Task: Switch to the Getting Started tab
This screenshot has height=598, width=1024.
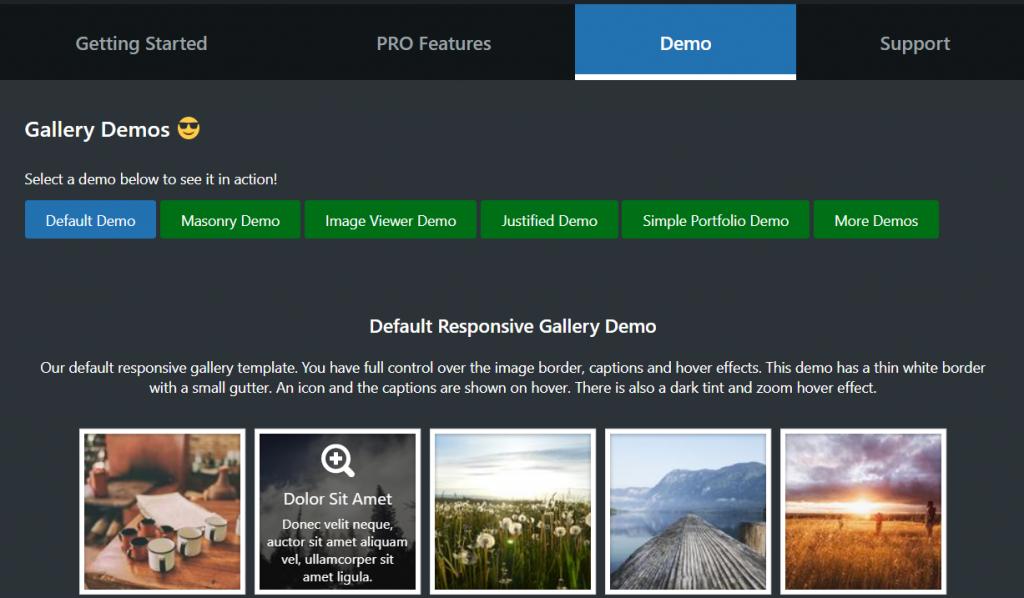Action: point(140,43)
